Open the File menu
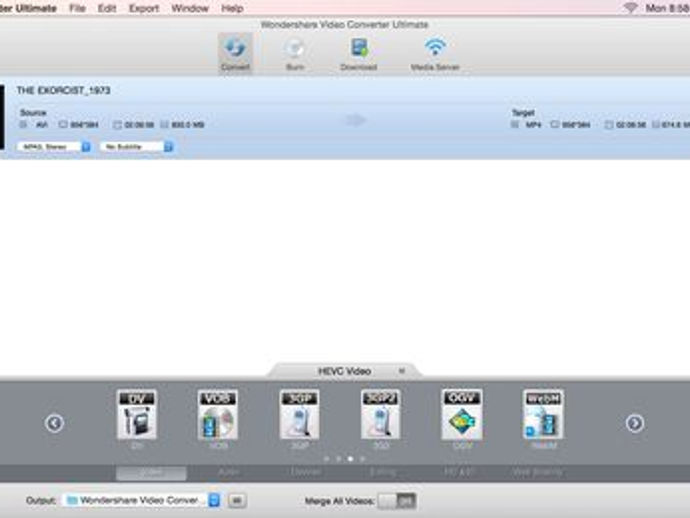This screenshot has height=518, width=690. [77, 8]
